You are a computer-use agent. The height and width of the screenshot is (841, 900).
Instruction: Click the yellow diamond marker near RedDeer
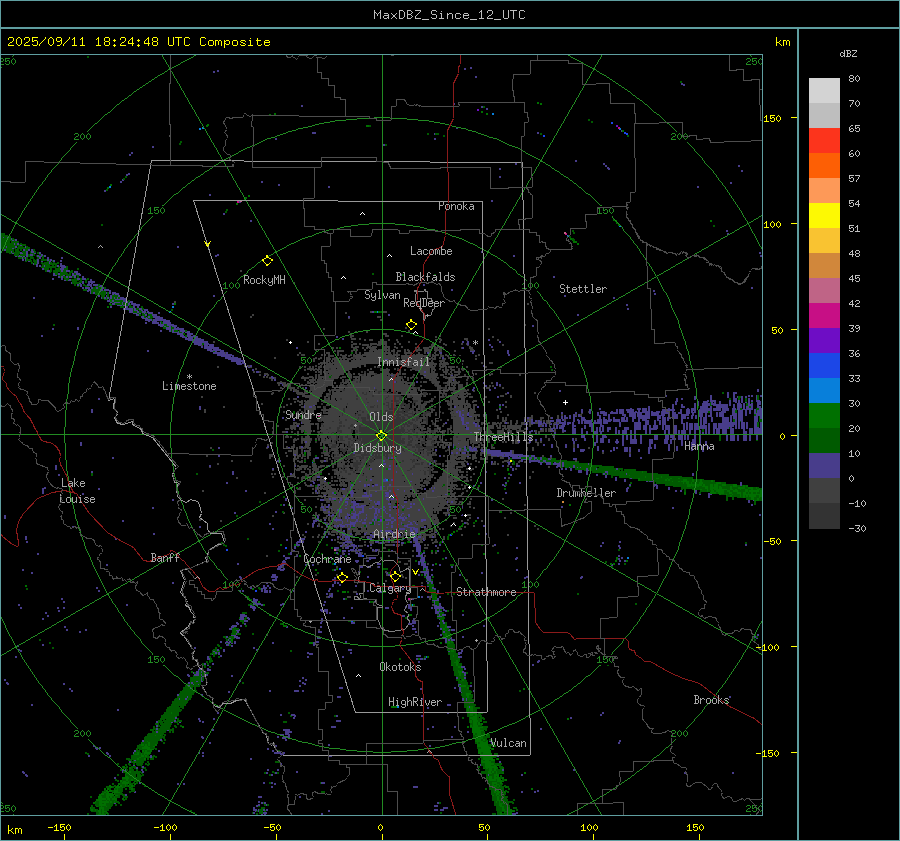pos(411,325)
